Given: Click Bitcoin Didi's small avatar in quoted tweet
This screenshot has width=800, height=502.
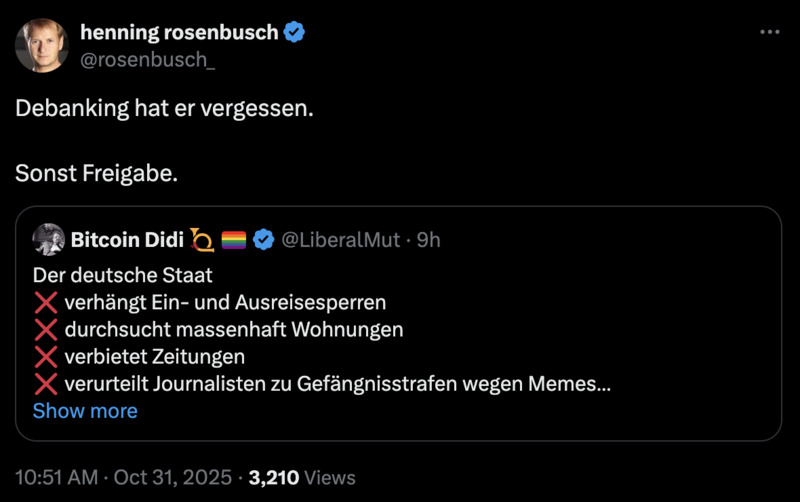Looking at the screenshot, I should pyautogui.click(x=49, y=240).
